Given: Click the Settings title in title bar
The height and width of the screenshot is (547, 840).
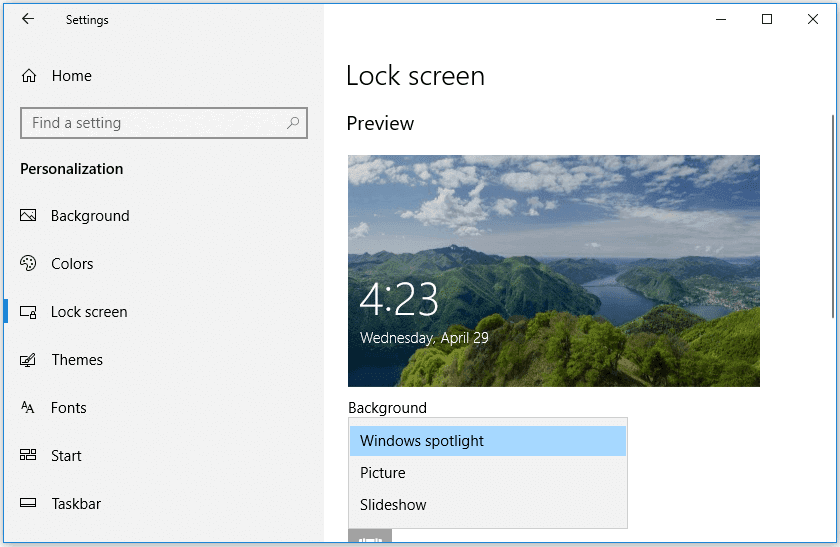Looking at the screenshot, I should [x=87, y=19].
